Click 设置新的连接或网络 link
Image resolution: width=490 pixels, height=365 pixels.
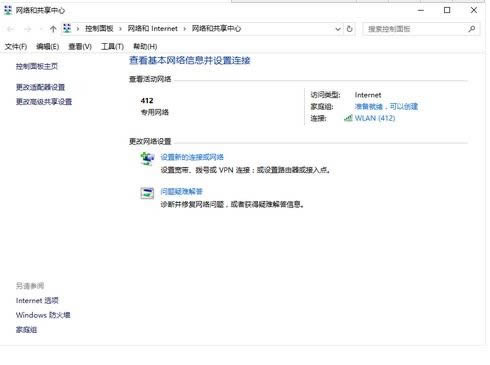tap(192, 157)
